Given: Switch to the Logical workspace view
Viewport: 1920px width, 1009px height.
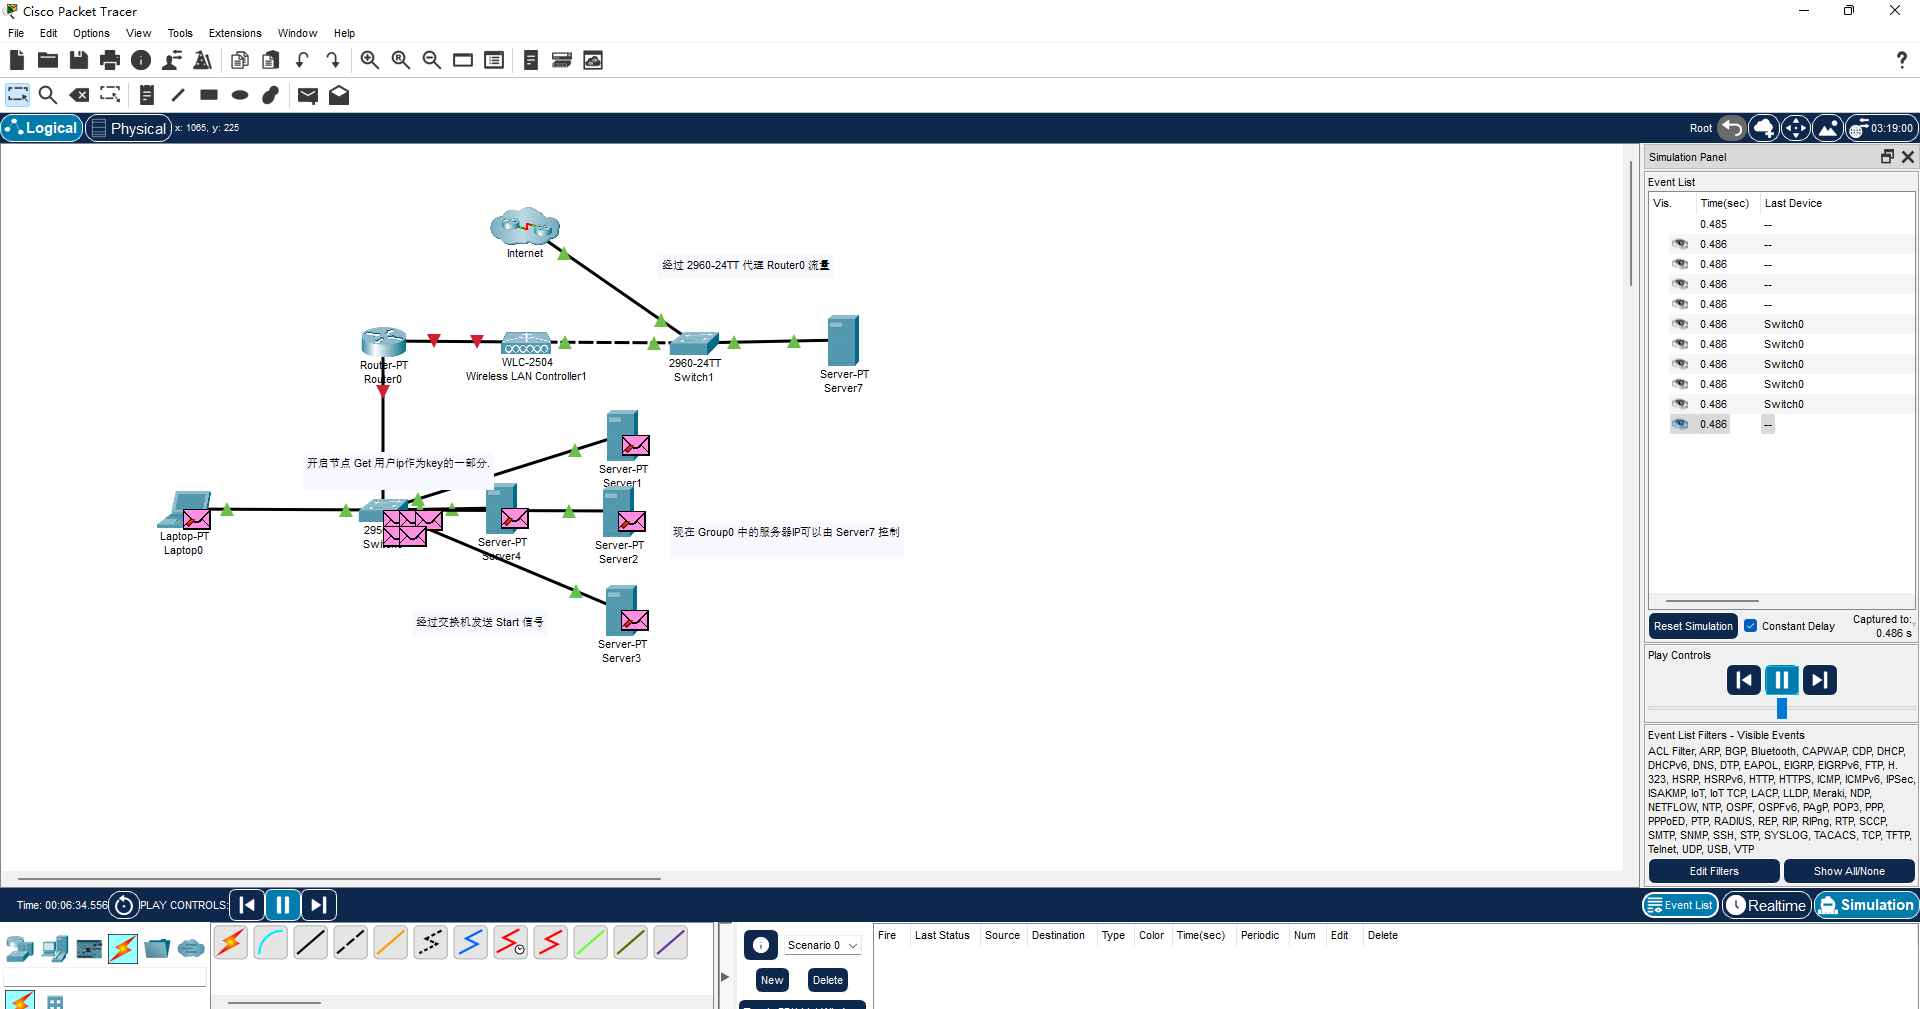Looking at the screenshot, I should (42, 128).
